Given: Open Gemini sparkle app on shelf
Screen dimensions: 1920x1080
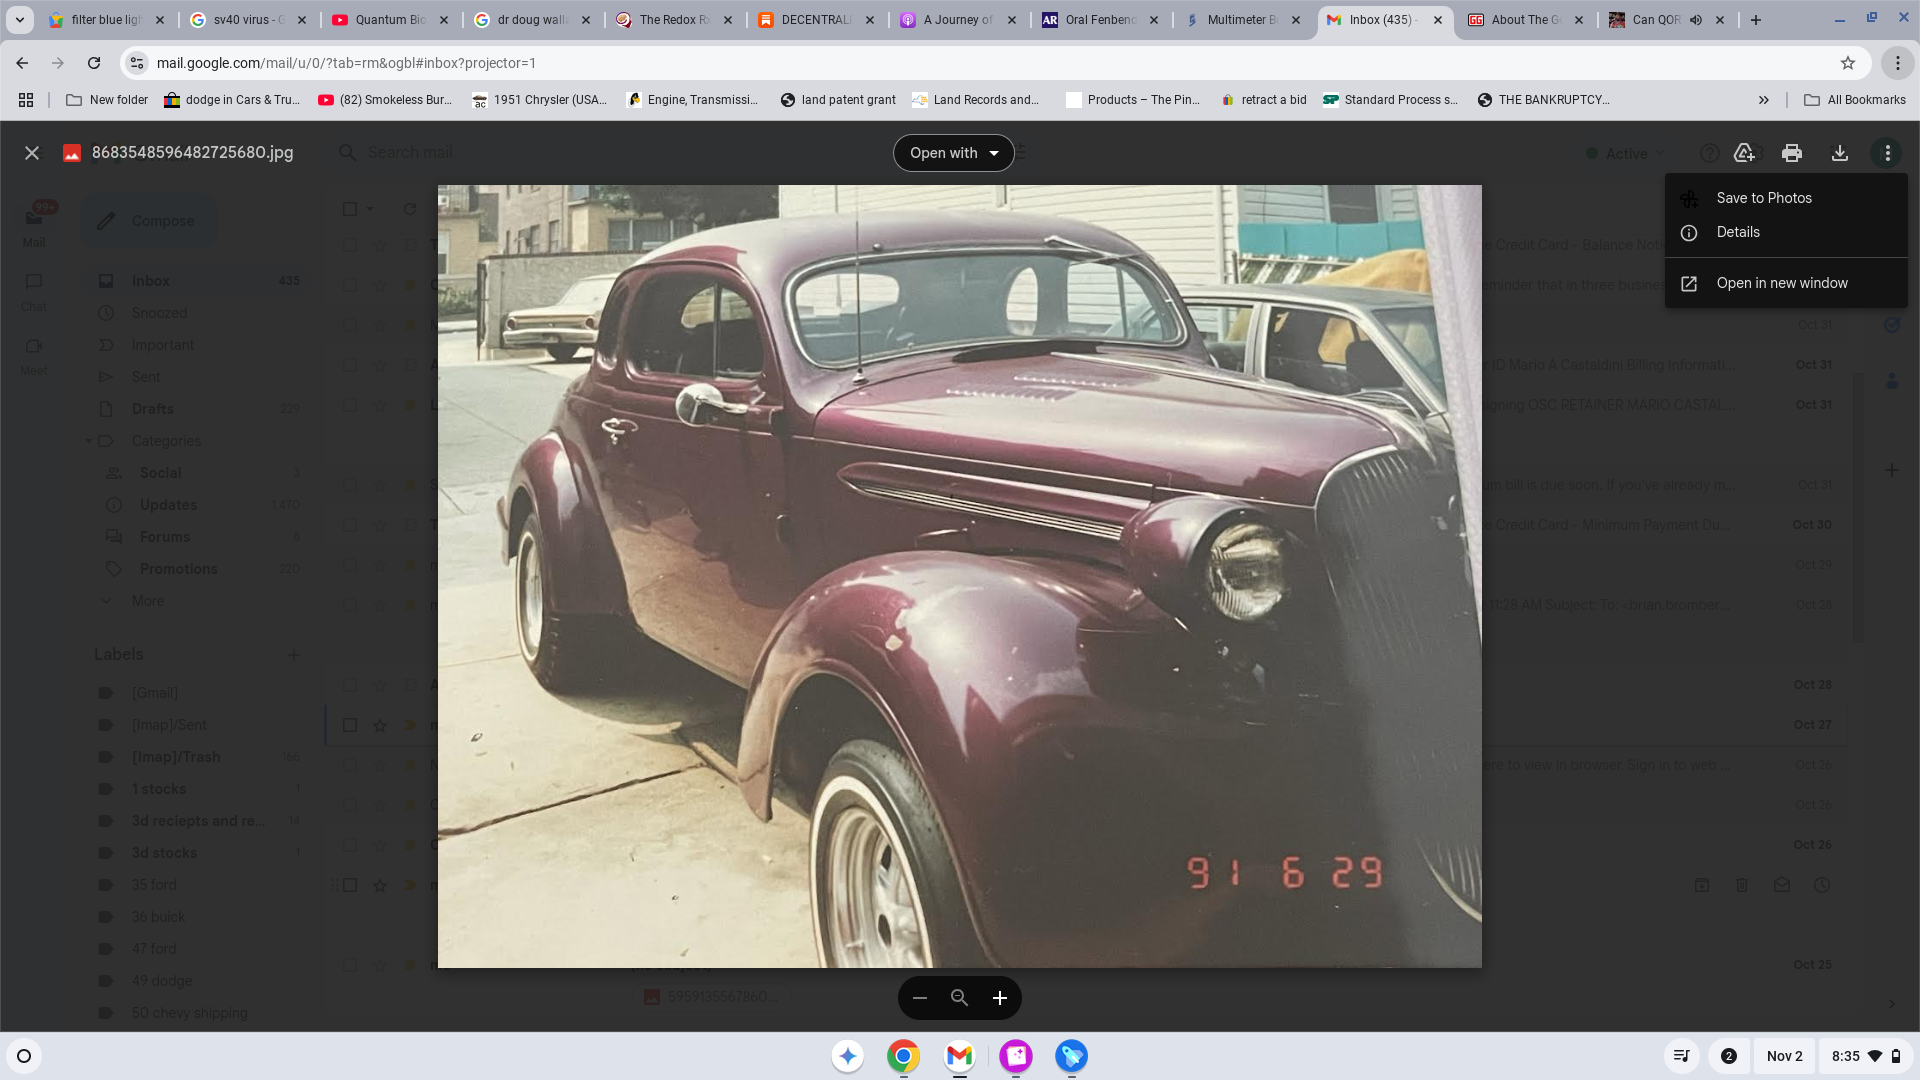Looking at the screenshot, I should [848, 1056].
